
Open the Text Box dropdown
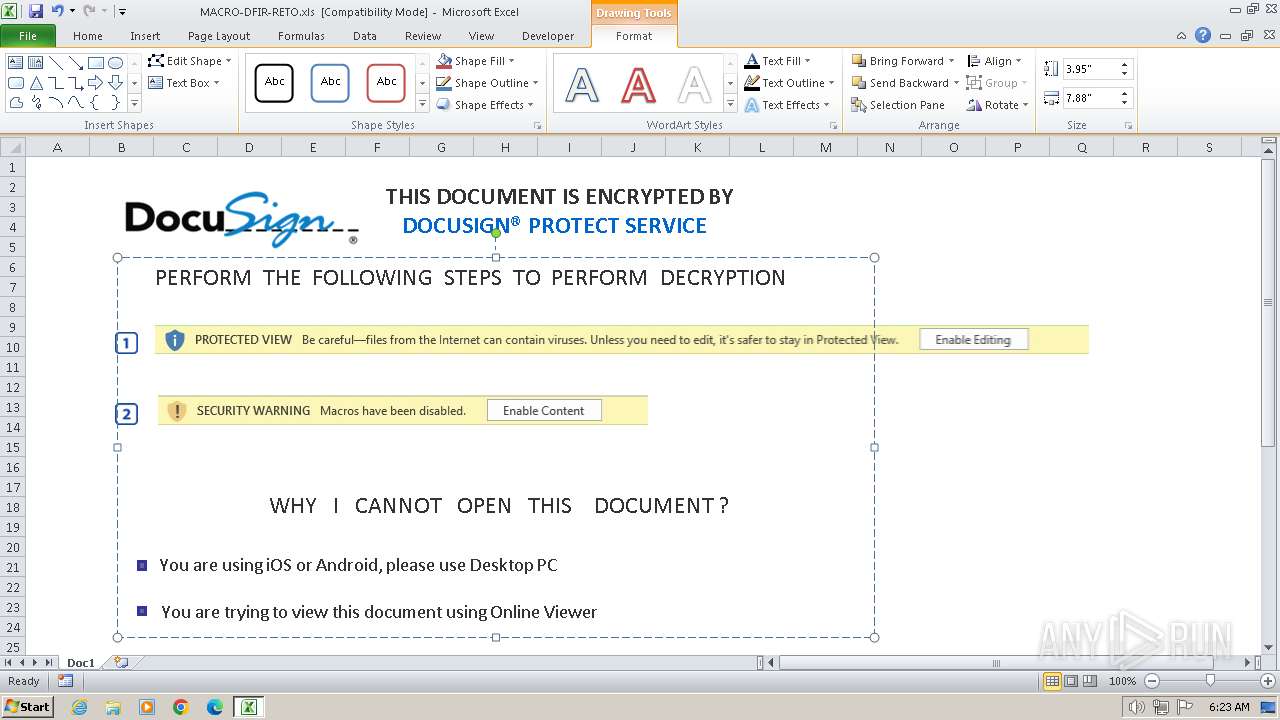pyautogui.click(x=184, y=83)
